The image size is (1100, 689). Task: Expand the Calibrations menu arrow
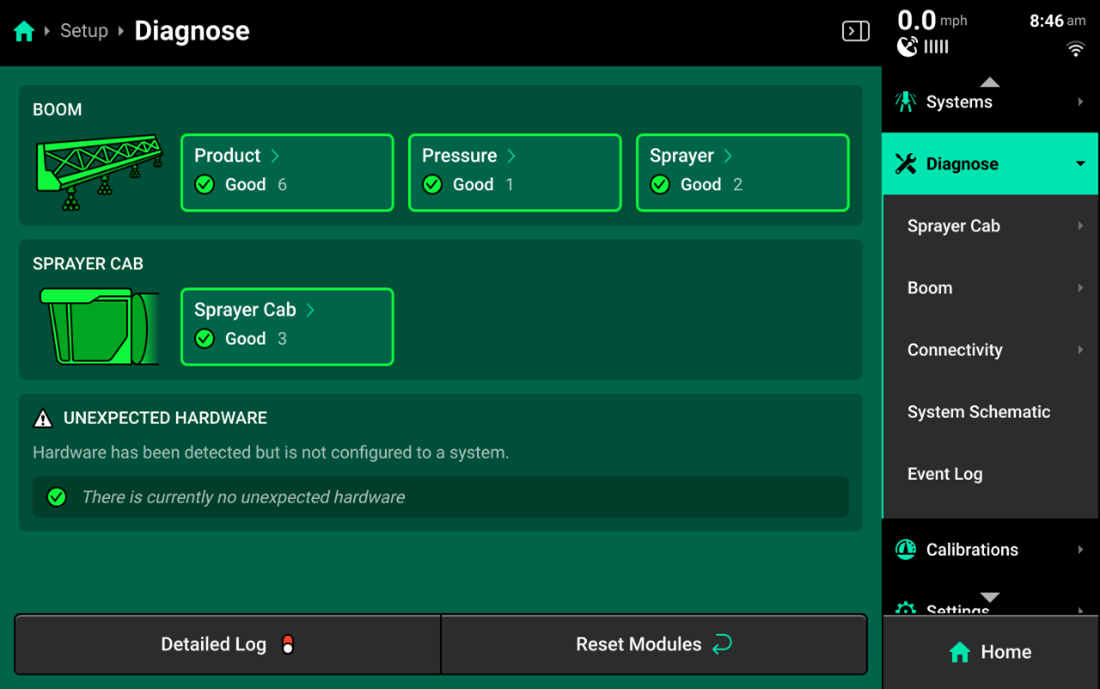coord(1080,549)
